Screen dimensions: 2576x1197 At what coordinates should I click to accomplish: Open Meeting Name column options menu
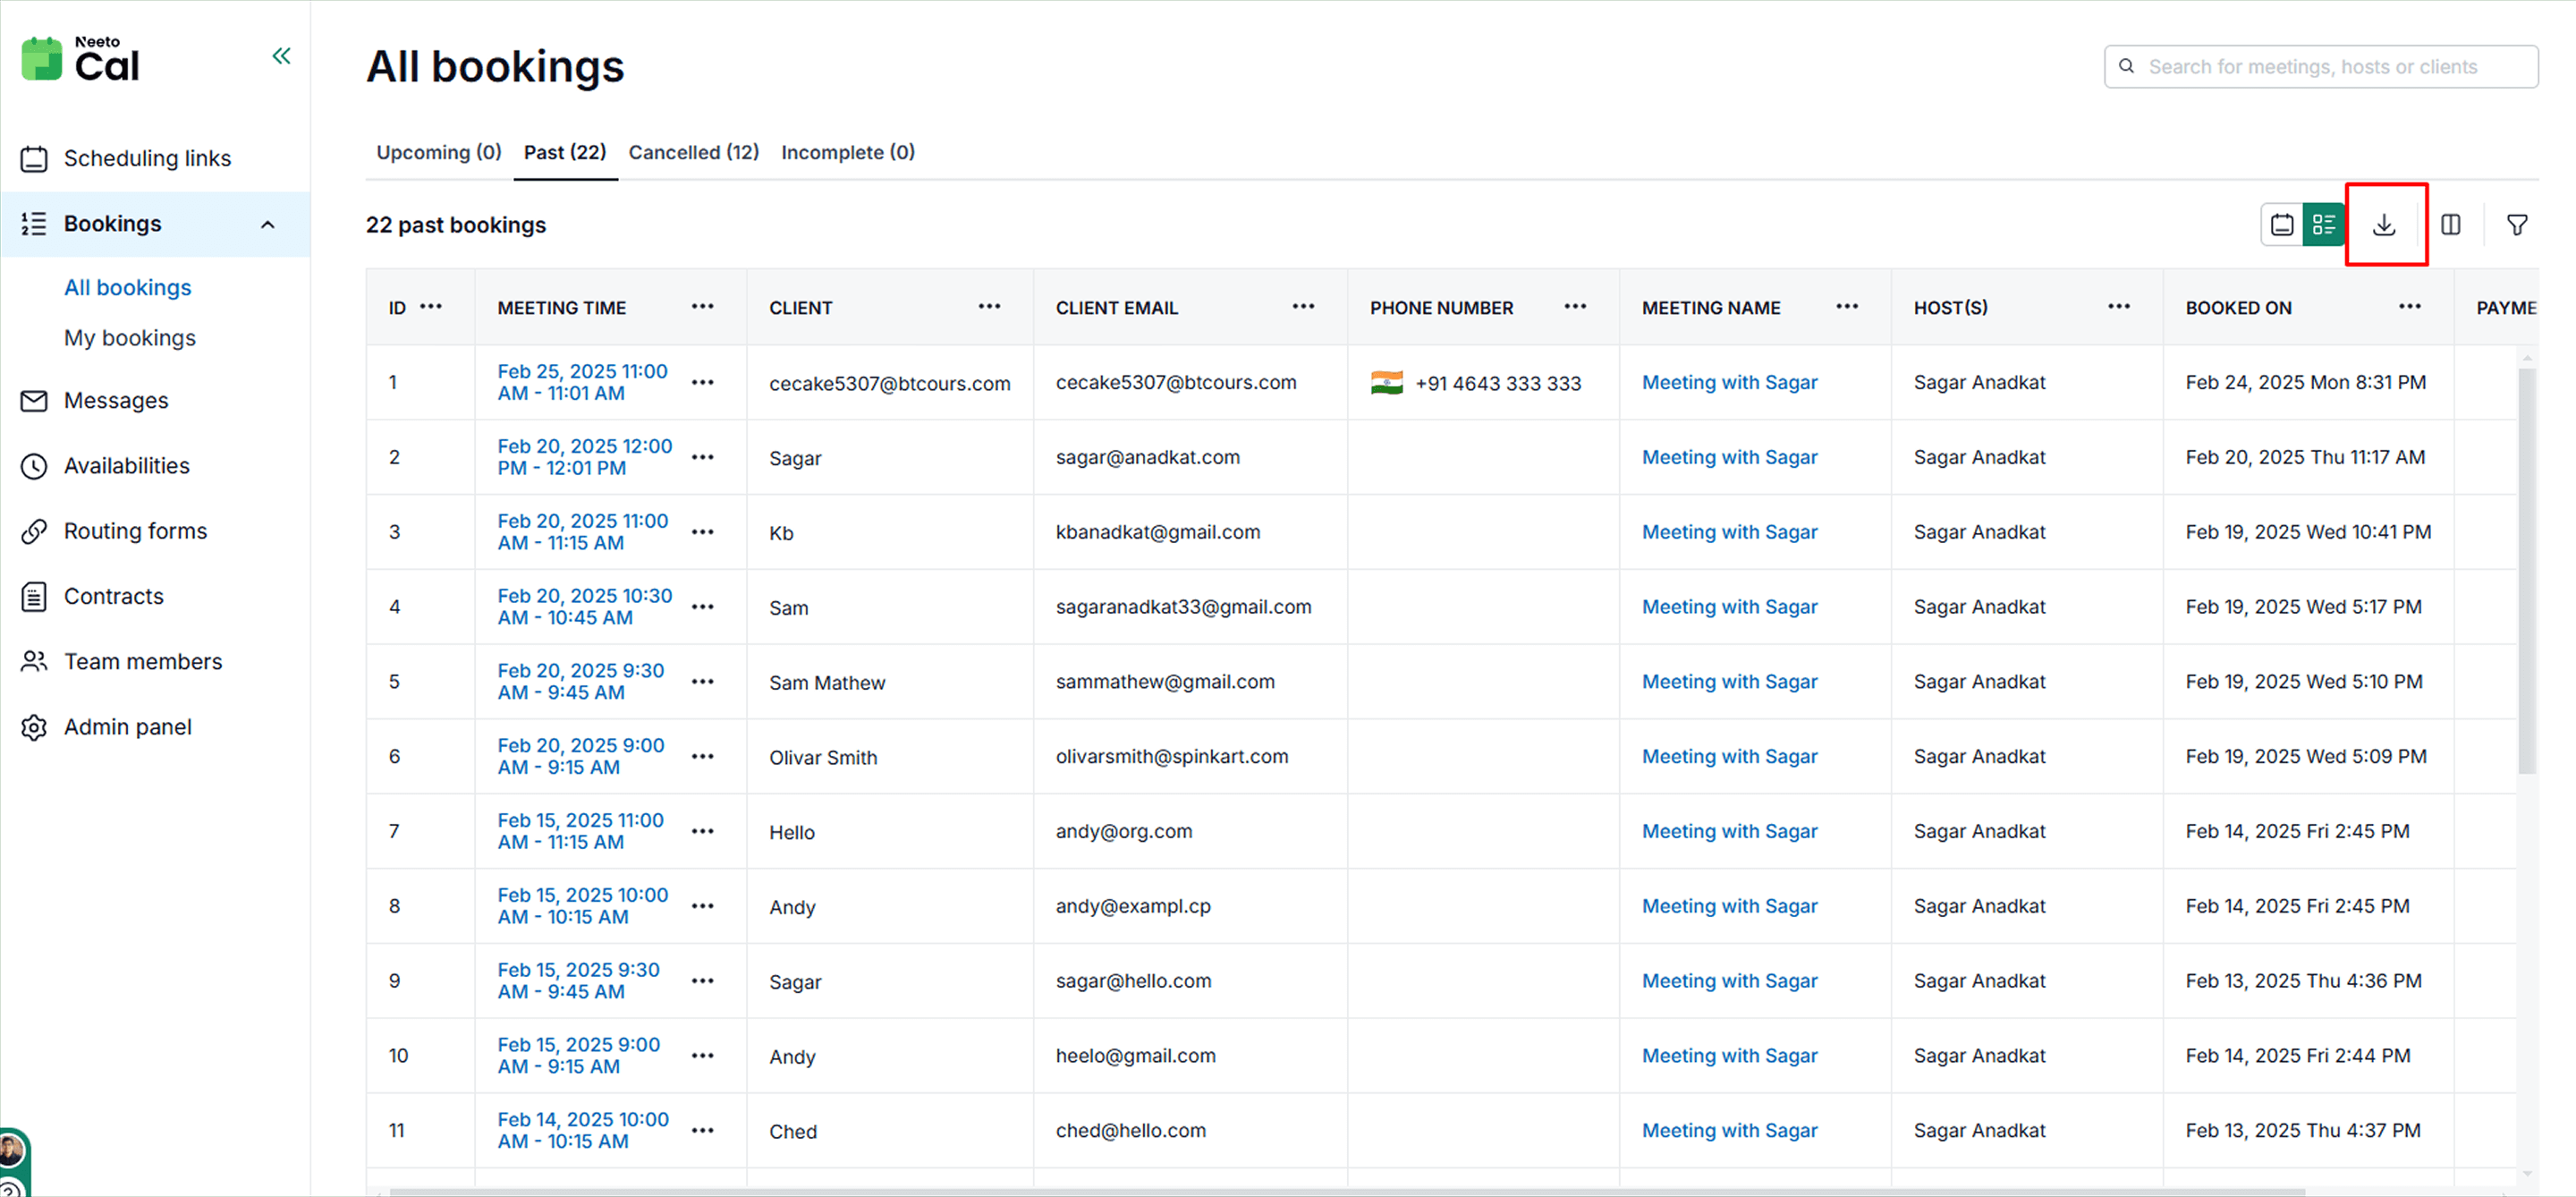1848,307
